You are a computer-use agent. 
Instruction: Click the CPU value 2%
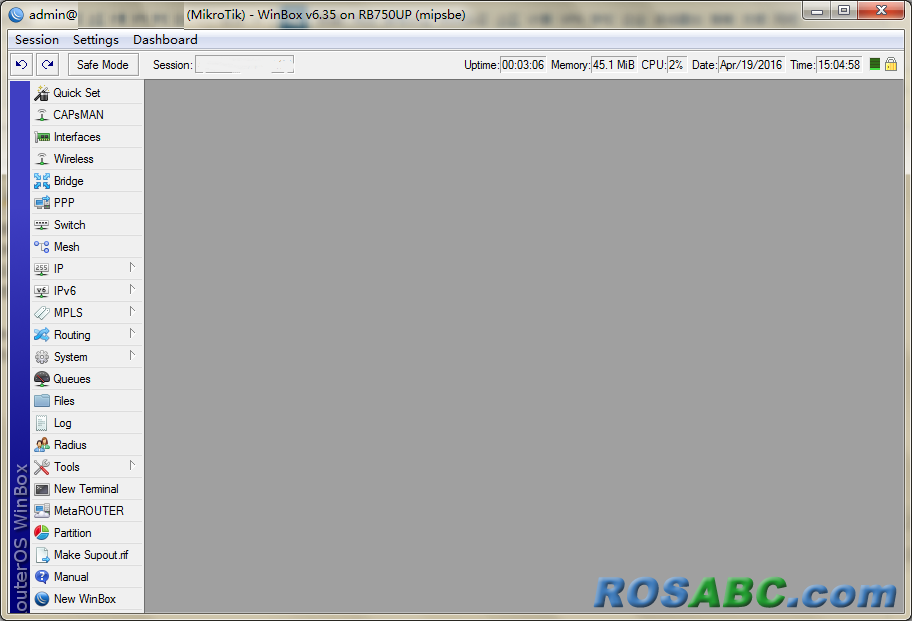(676, 65)
